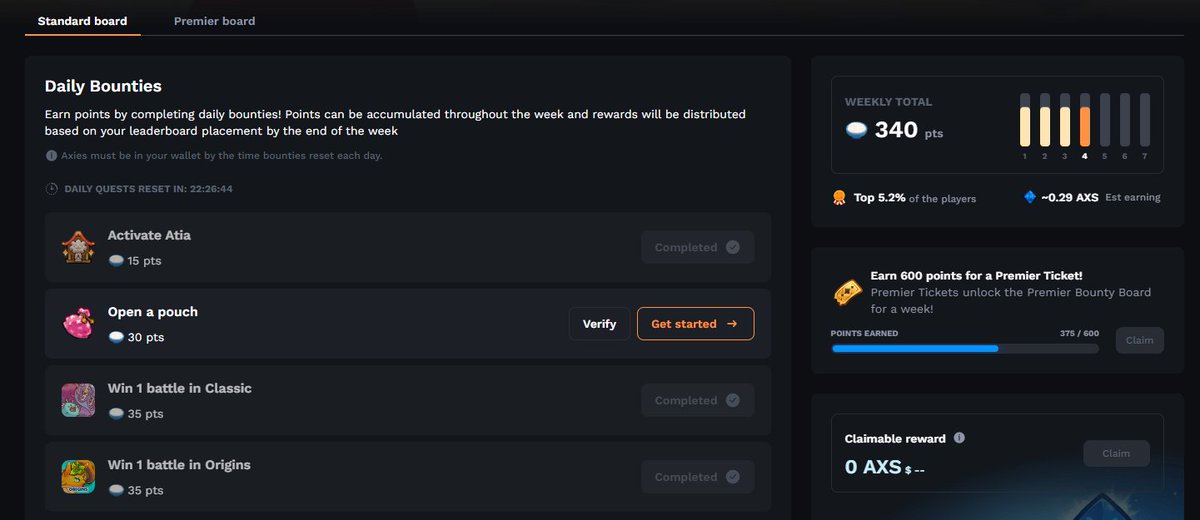Click the '~0.29 AXS' estimated earning text
The height and width of the screenshot is (520, 1200).
(1070, 197)
